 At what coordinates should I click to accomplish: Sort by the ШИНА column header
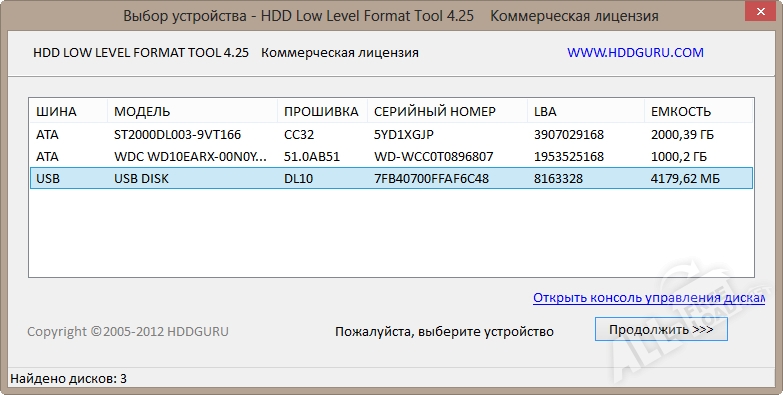[68, 111]
